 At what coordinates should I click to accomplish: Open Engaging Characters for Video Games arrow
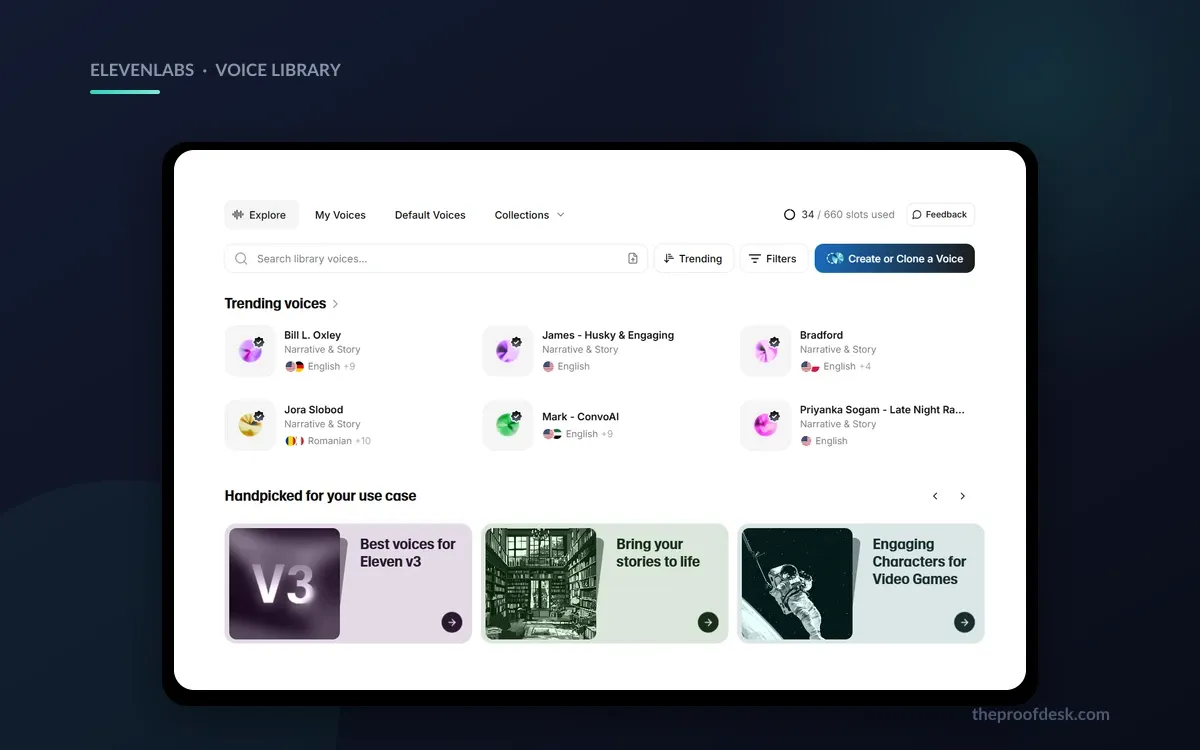click(964, 622)
